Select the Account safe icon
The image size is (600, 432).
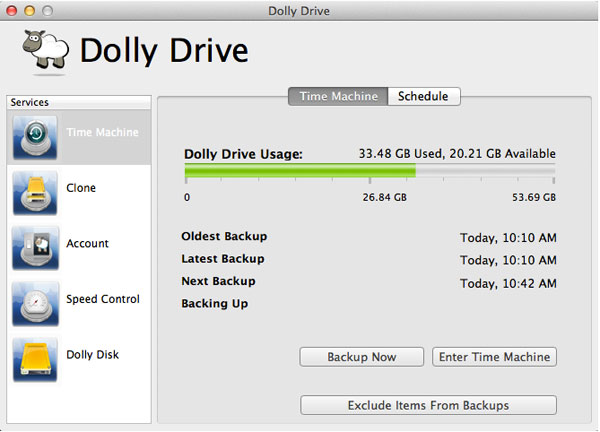[36, 248]
